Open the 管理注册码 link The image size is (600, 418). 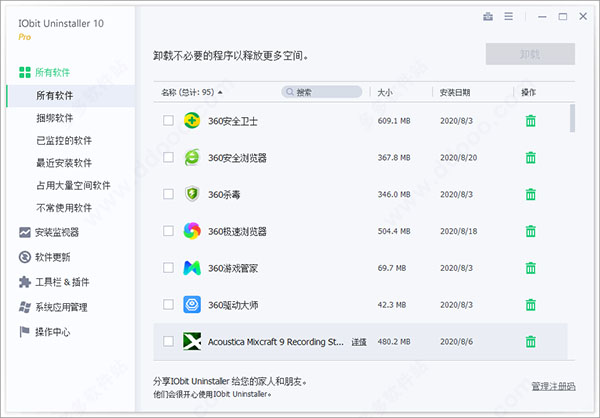pyautogui.click(x=553, y=386)
